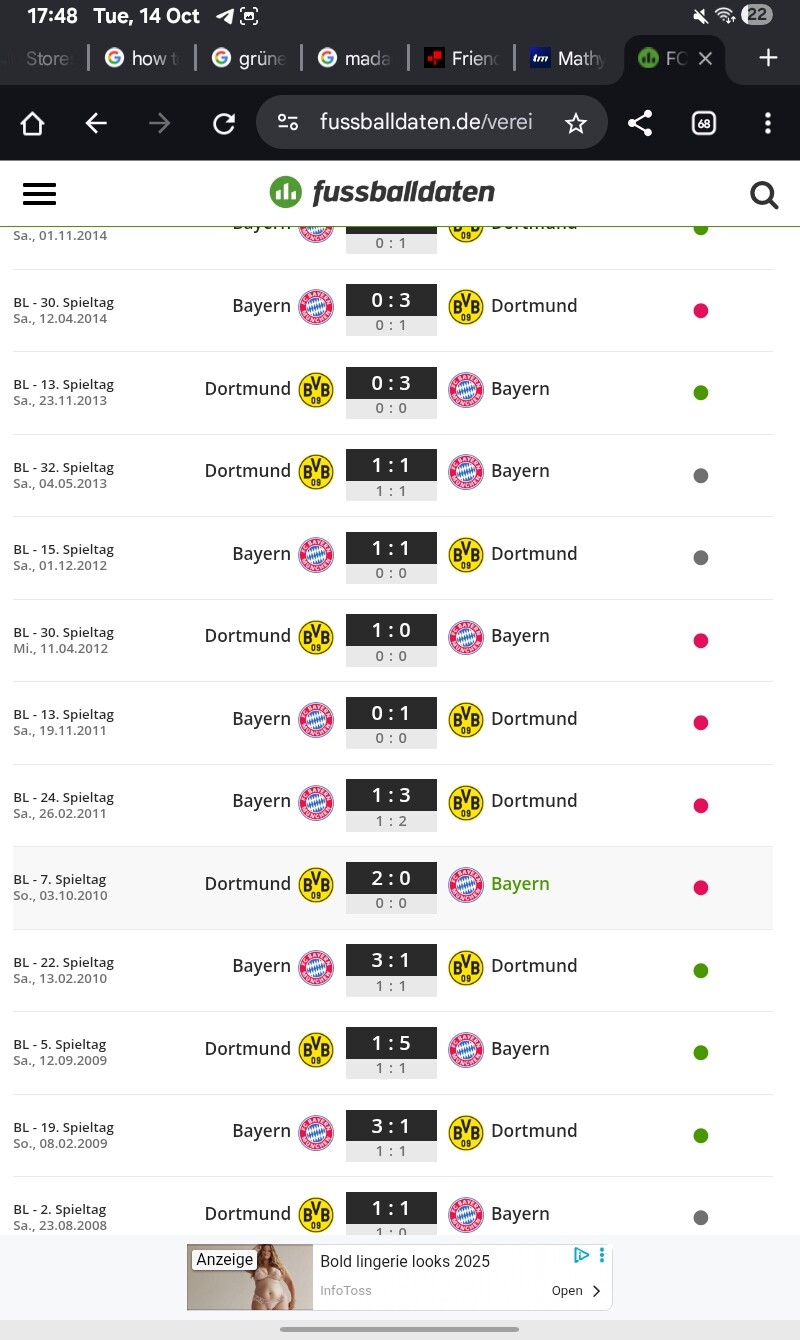Open a new tab with the plus icon

[768, 58]
